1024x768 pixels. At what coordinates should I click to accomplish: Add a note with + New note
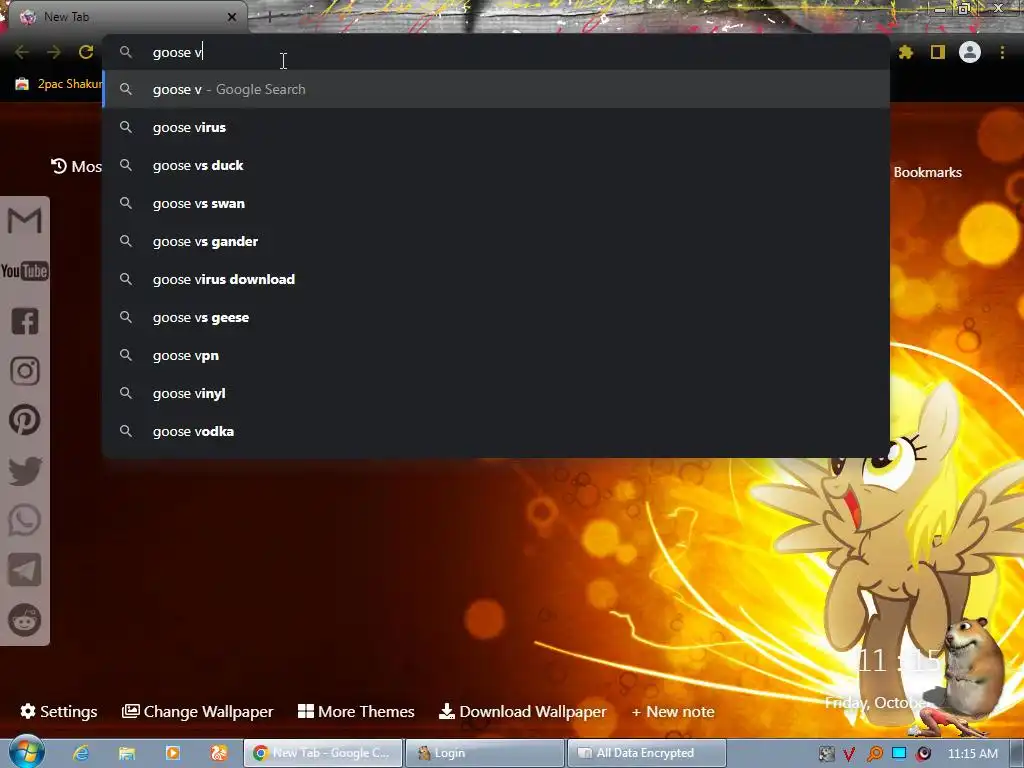tap(673, 712)
